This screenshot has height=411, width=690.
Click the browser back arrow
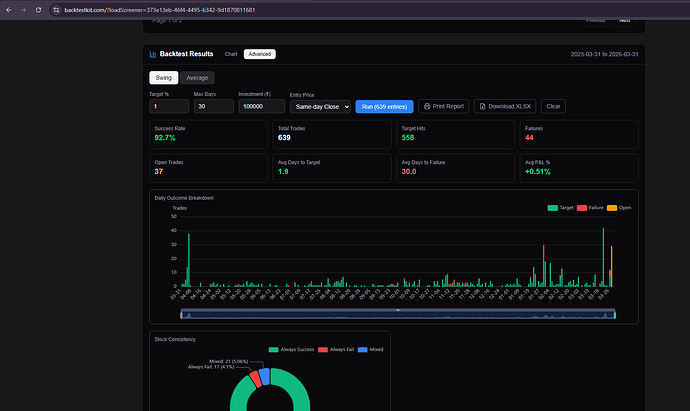(x=9, y=8)
